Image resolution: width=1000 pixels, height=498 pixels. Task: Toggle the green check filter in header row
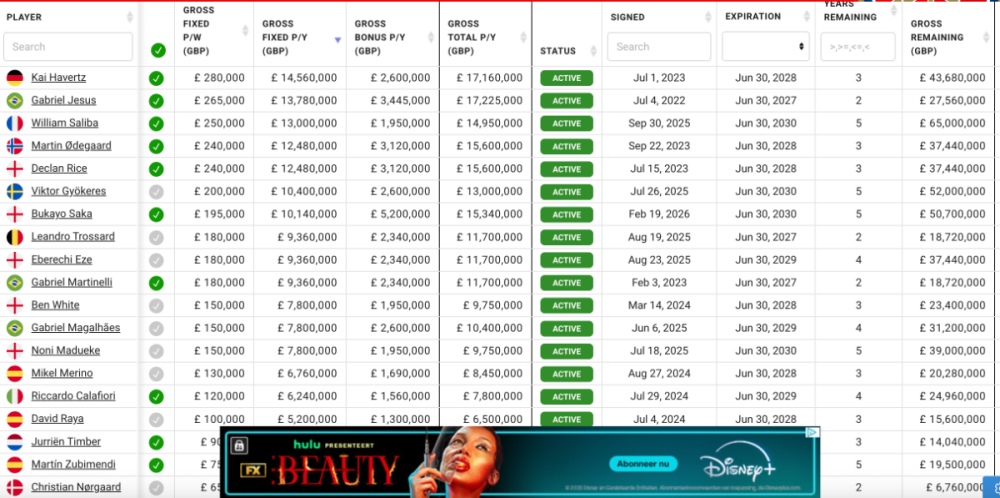coord(158,50)
